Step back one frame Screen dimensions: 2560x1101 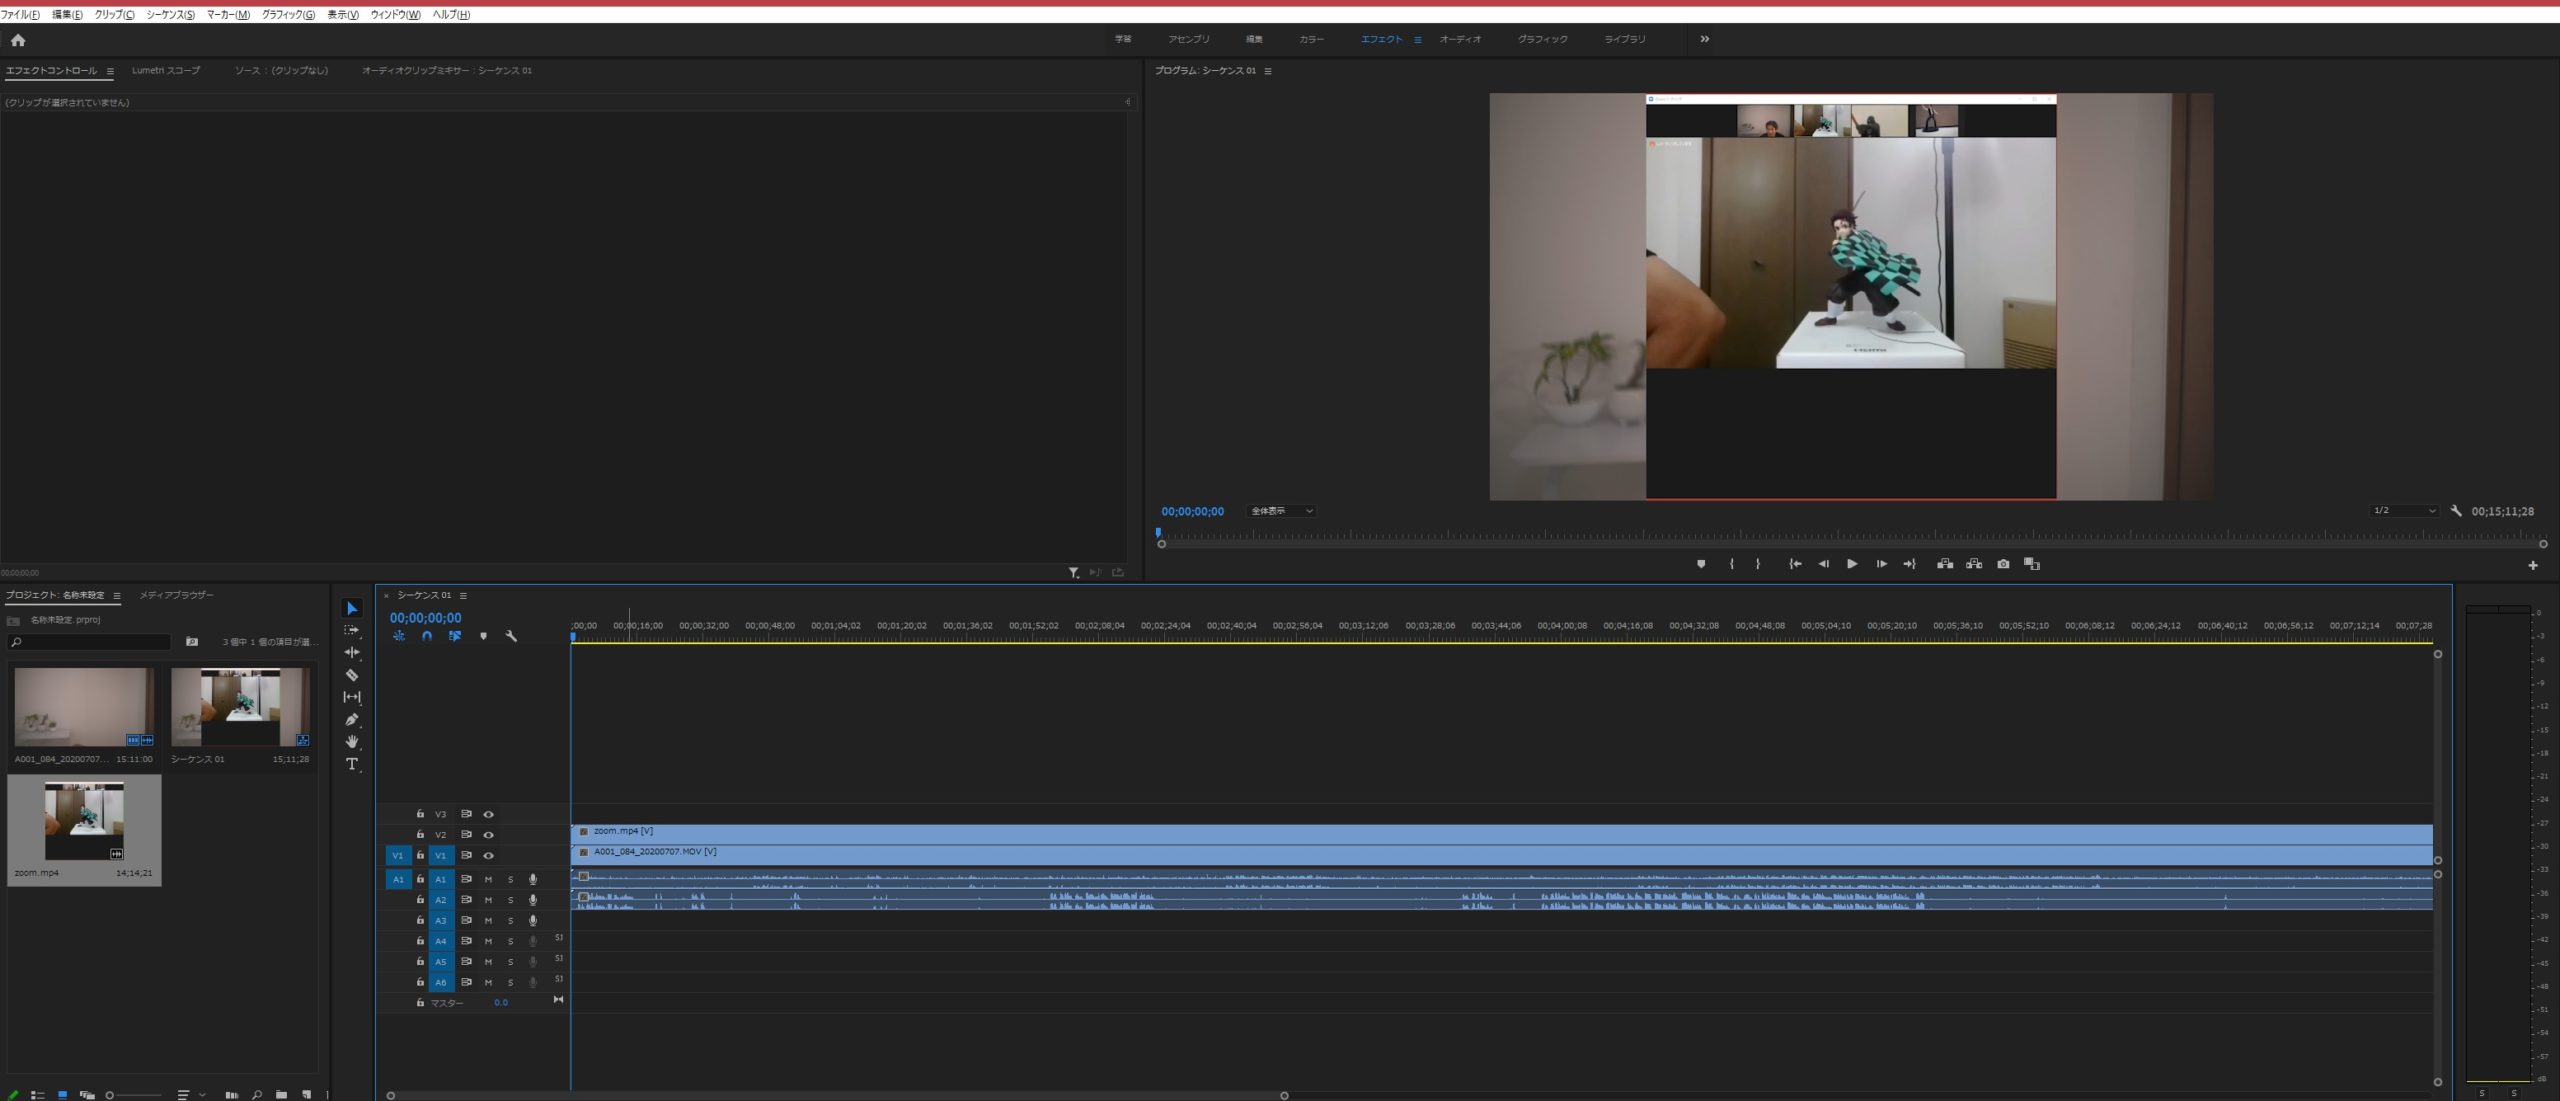click(x=1823, y=564)
